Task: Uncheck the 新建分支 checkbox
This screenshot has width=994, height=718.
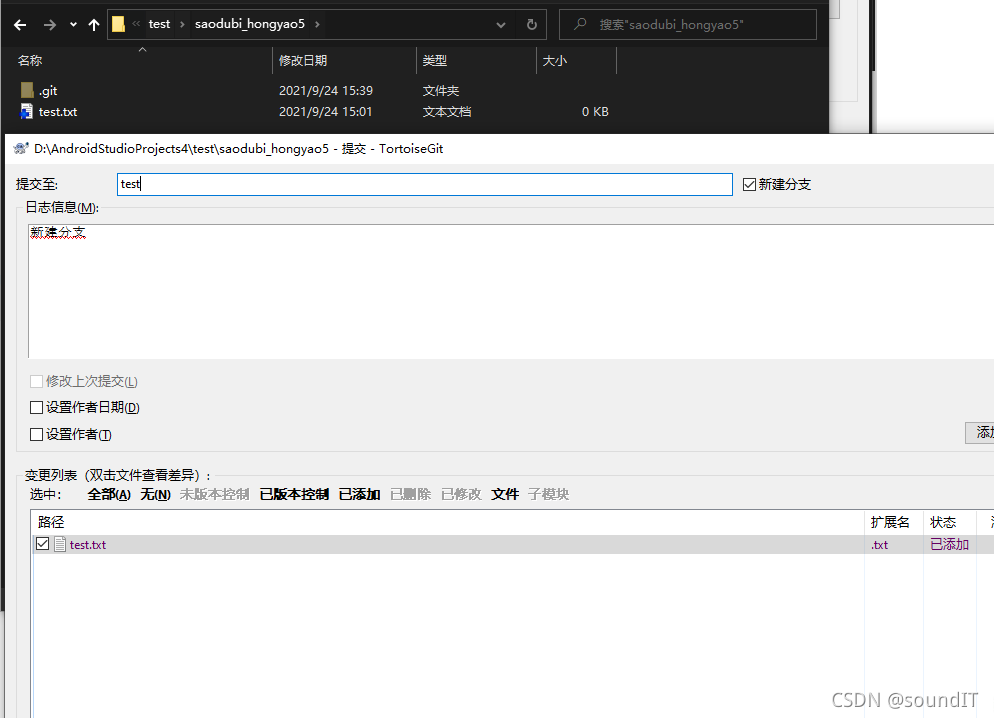Action: 749,184
